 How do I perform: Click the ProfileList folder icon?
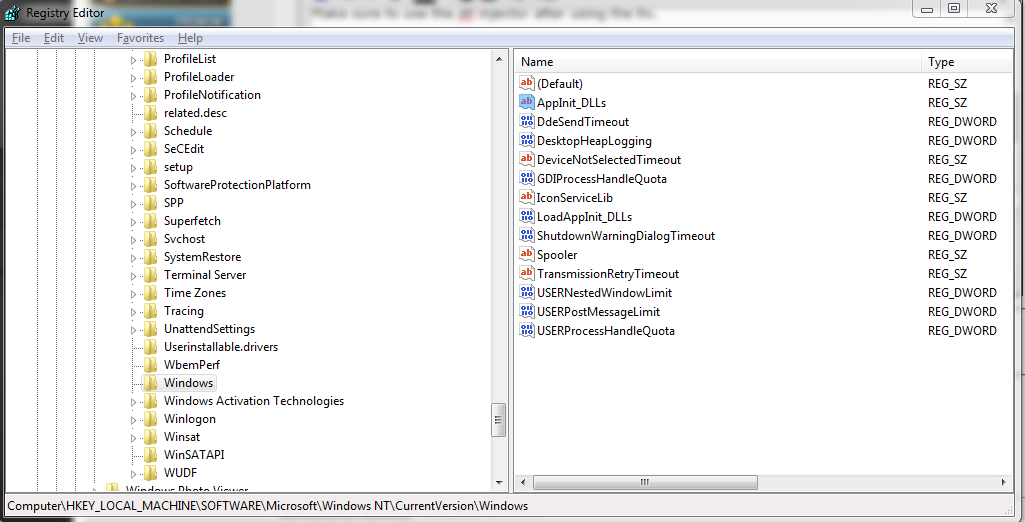(150, 59)
